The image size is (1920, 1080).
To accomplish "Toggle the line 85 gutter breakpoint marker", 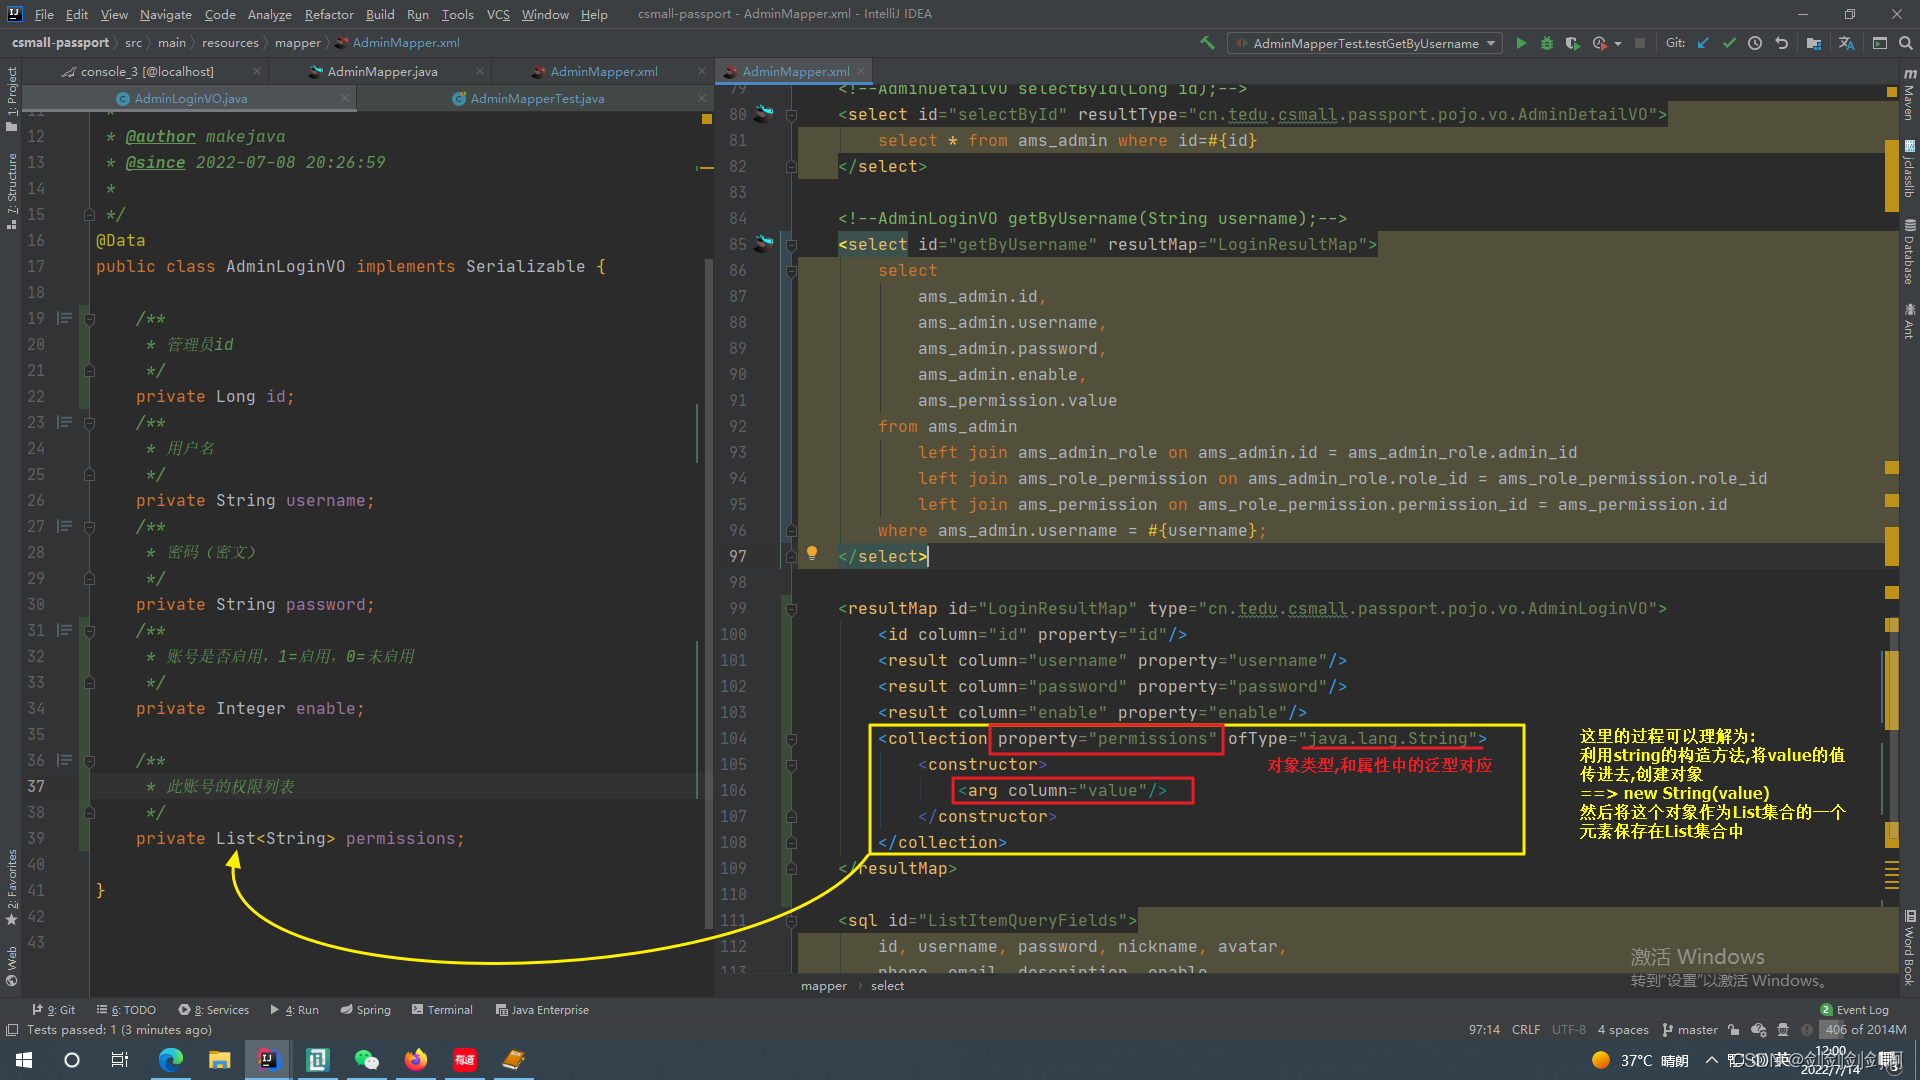I will pyautogui.click(x=765, y=244).
